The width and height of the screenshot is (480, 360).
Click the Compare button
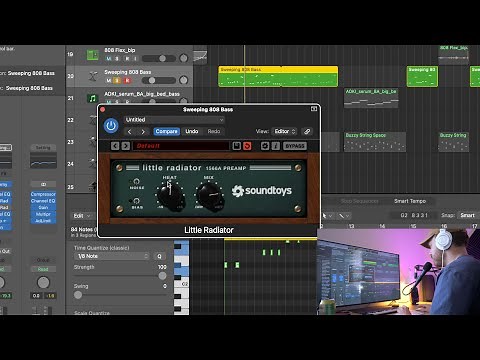click(167, 131)
